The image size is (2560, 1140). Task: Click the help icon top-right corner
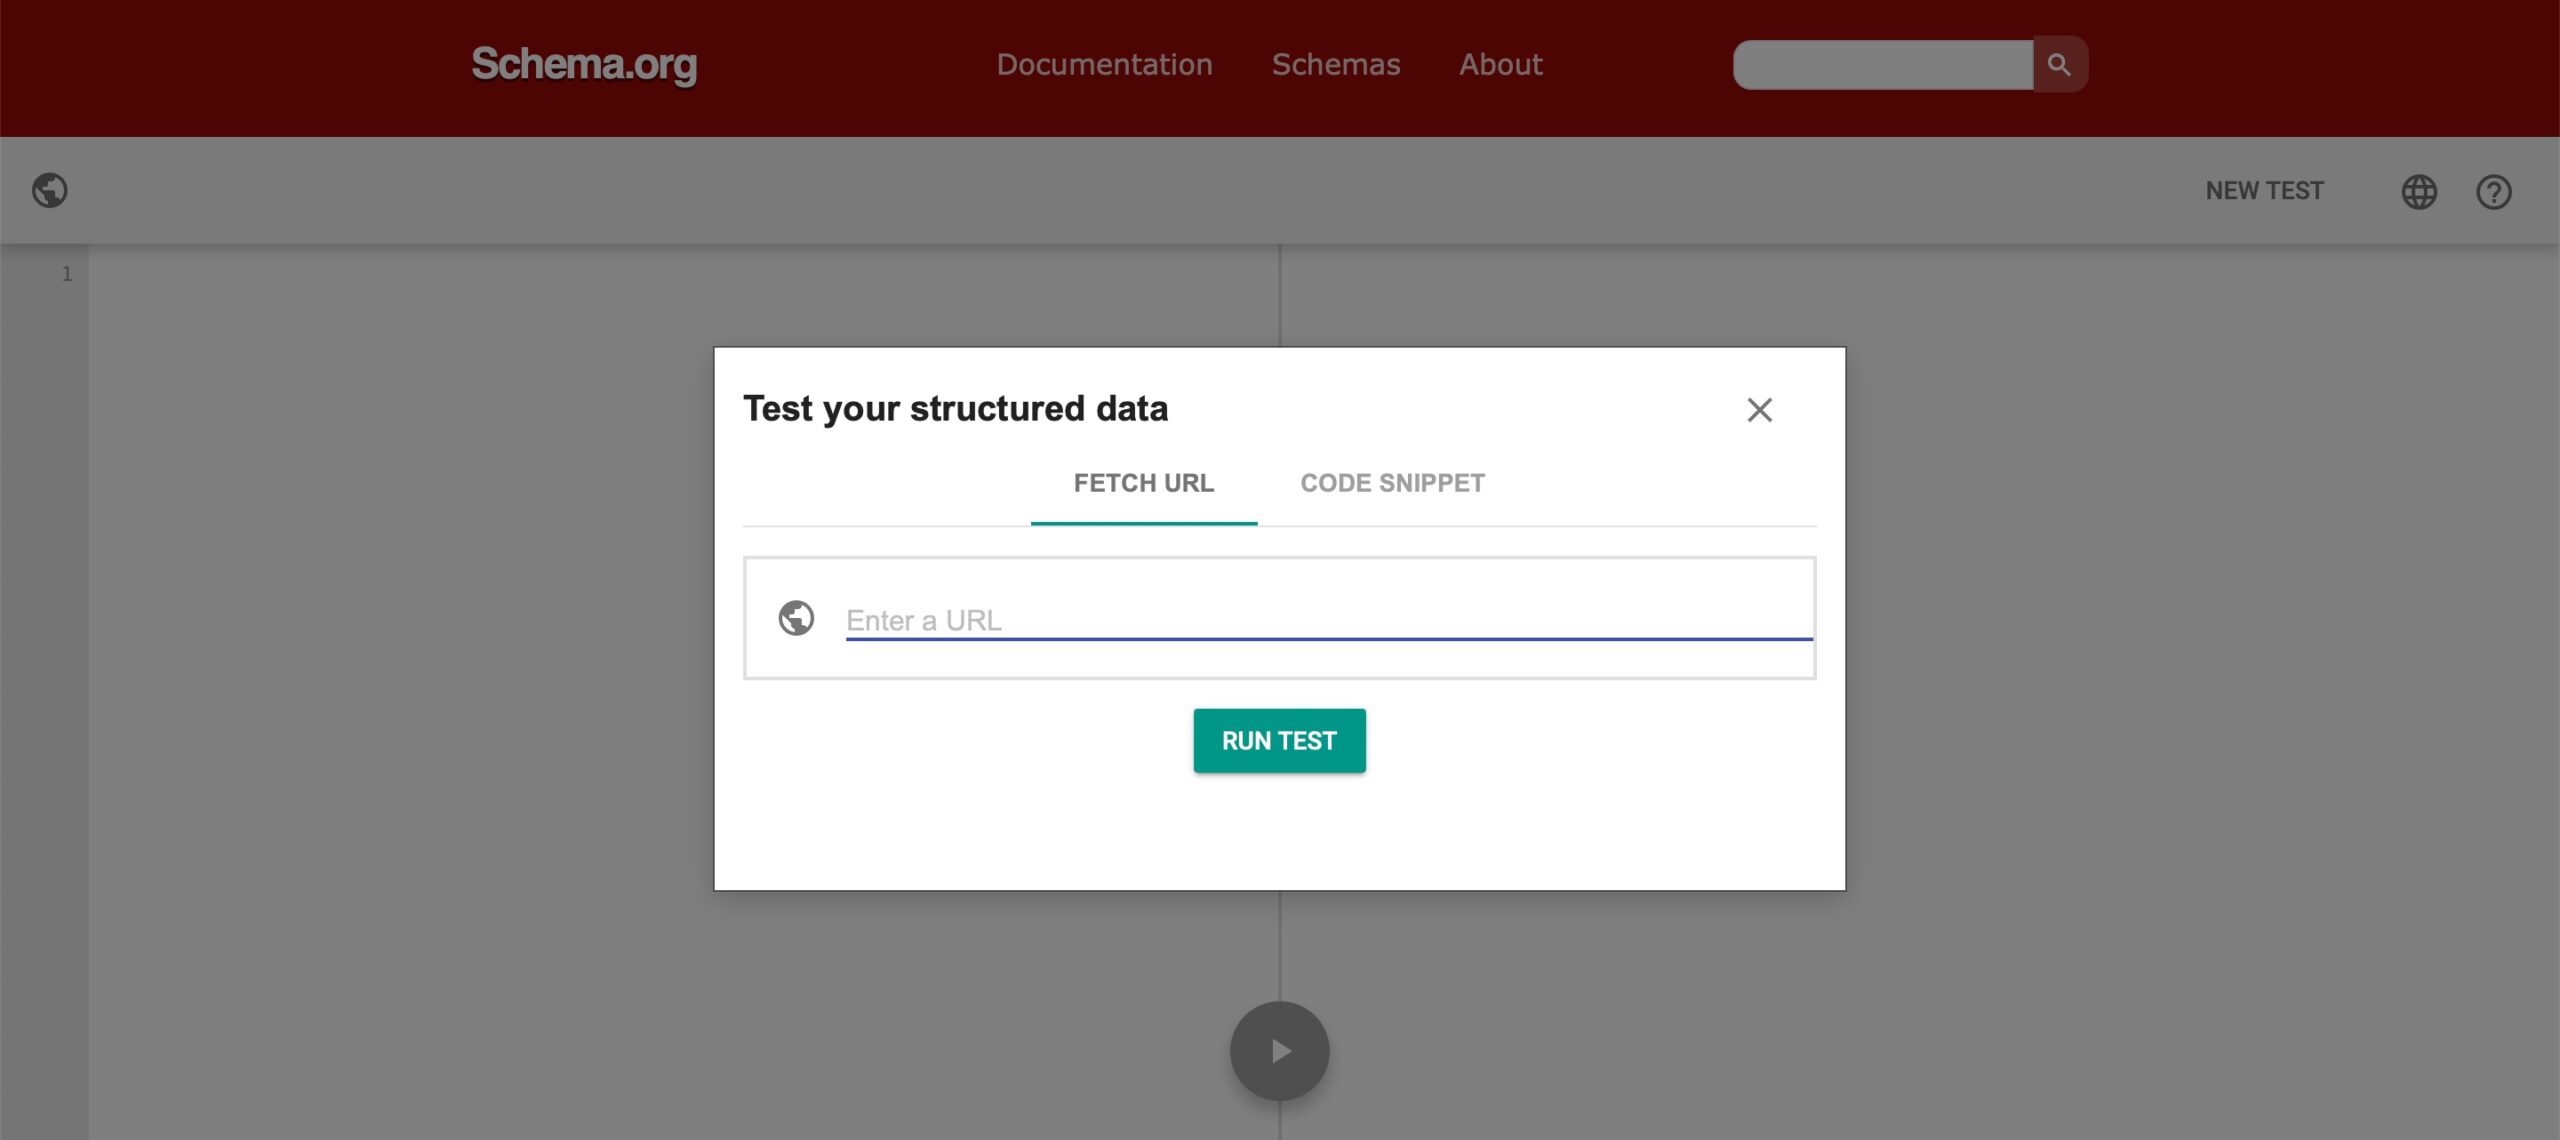[x=2495, y=191]
